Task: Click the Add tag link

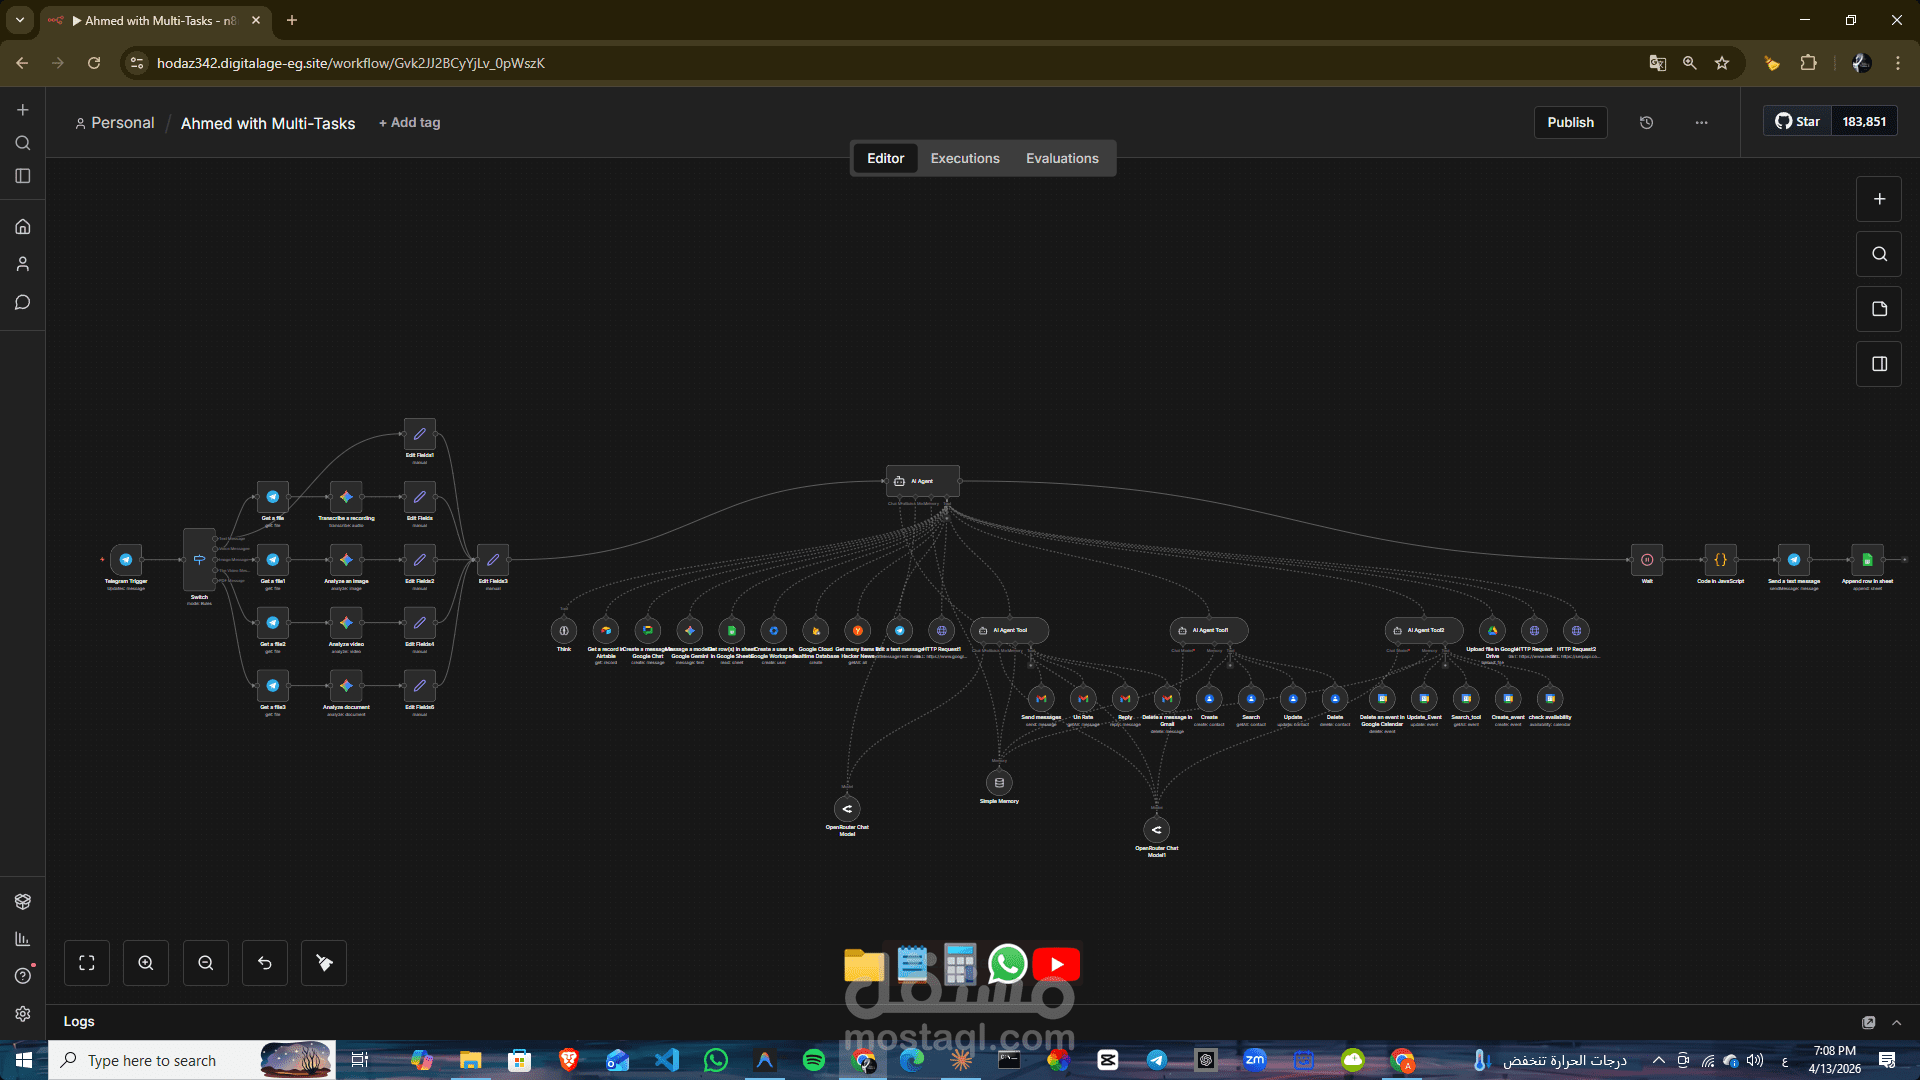Action: (x=410, y=122)
